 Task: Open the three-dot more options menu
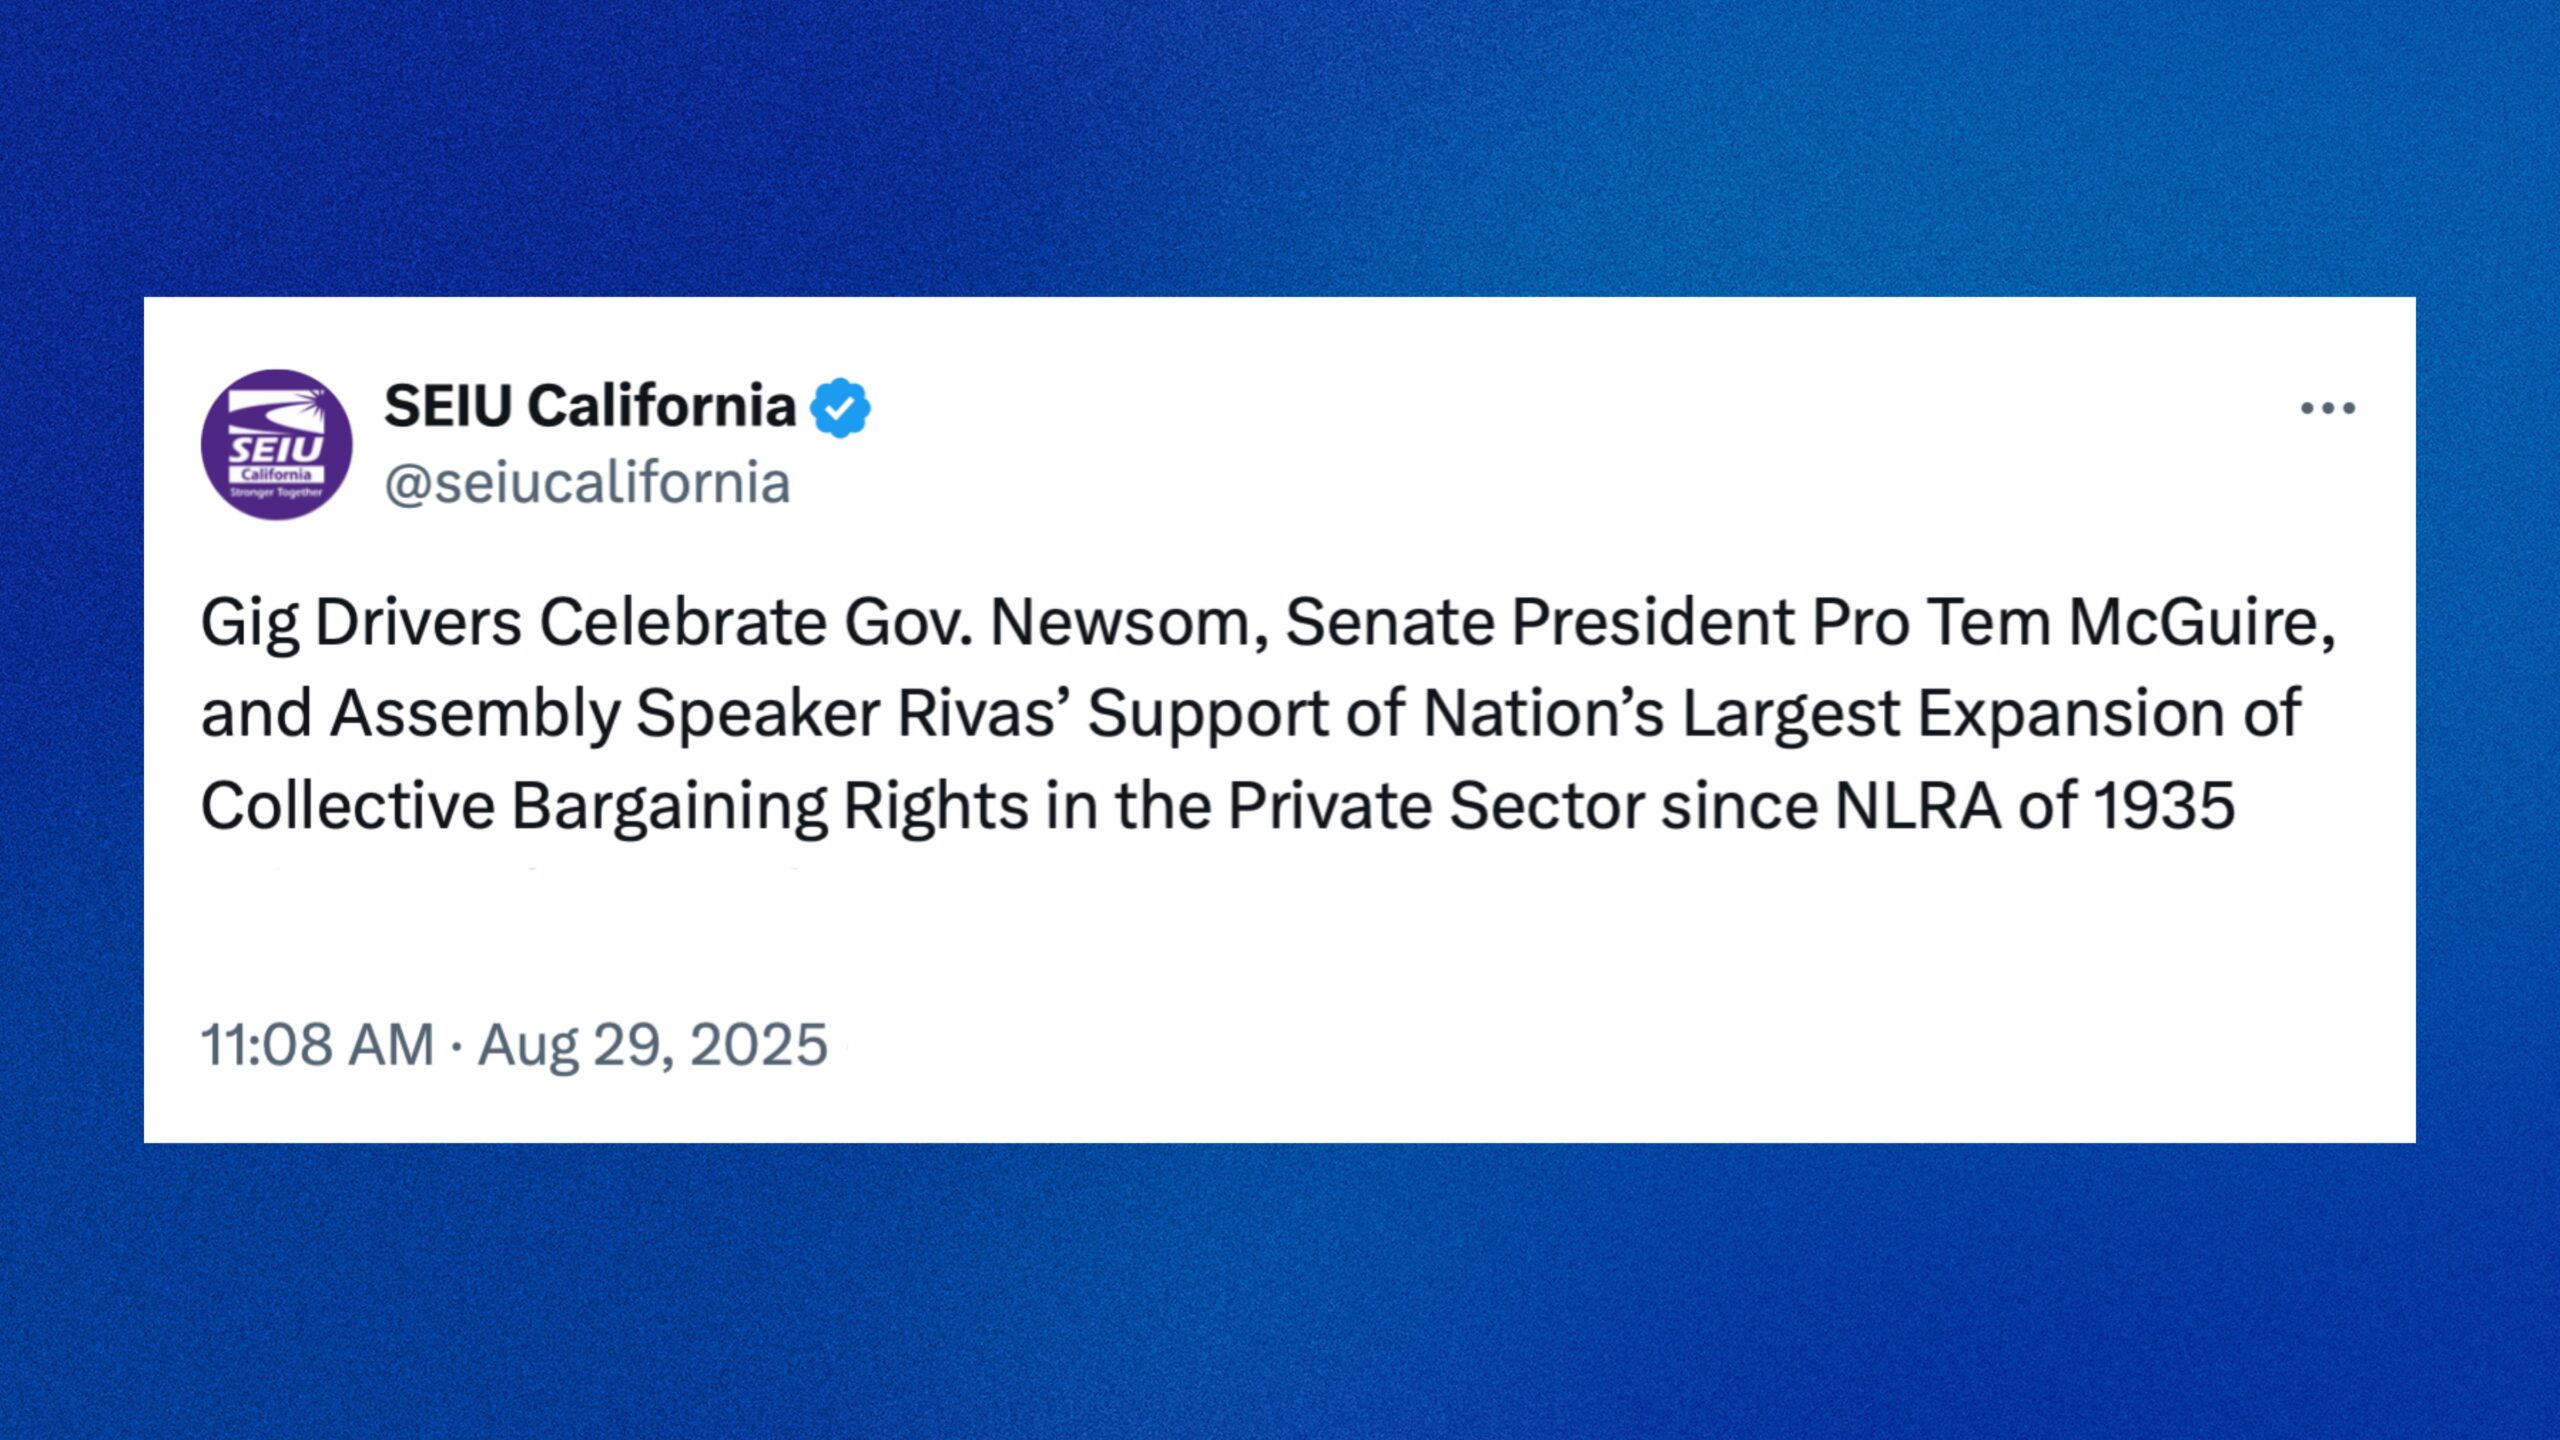click(x=2327, y=408)
